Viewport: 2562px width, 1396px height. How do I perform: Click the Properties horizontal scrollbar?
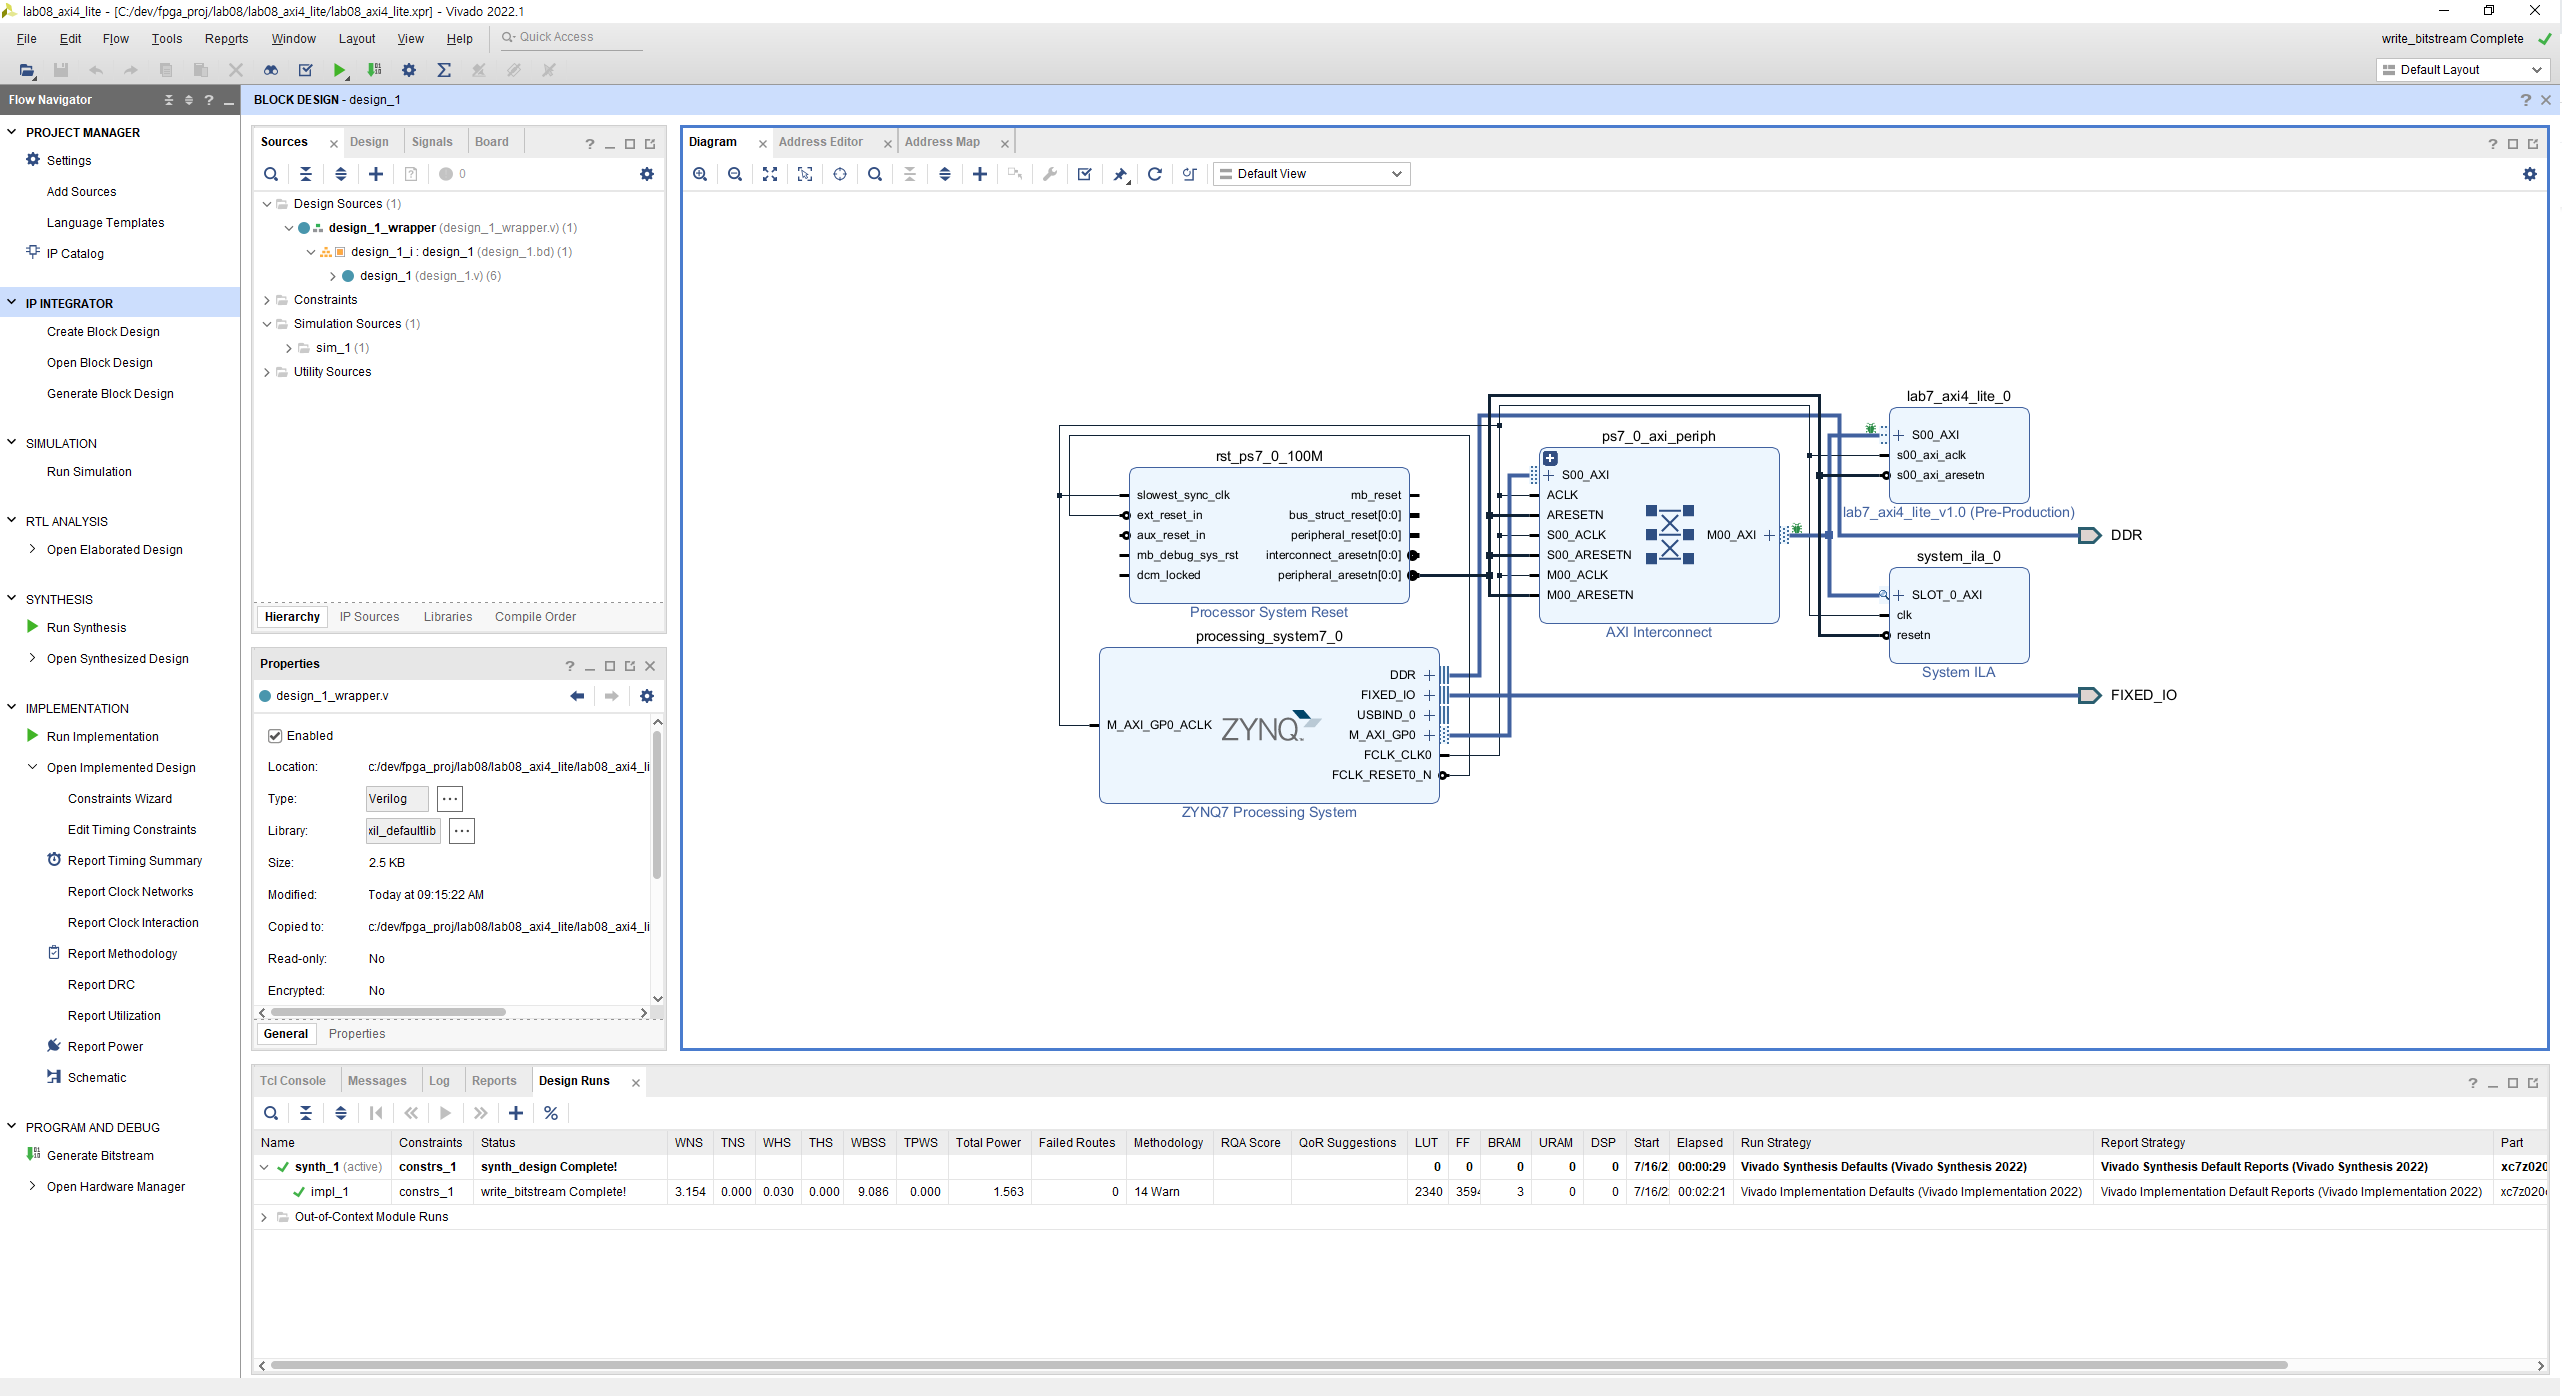click(389, 1013)
